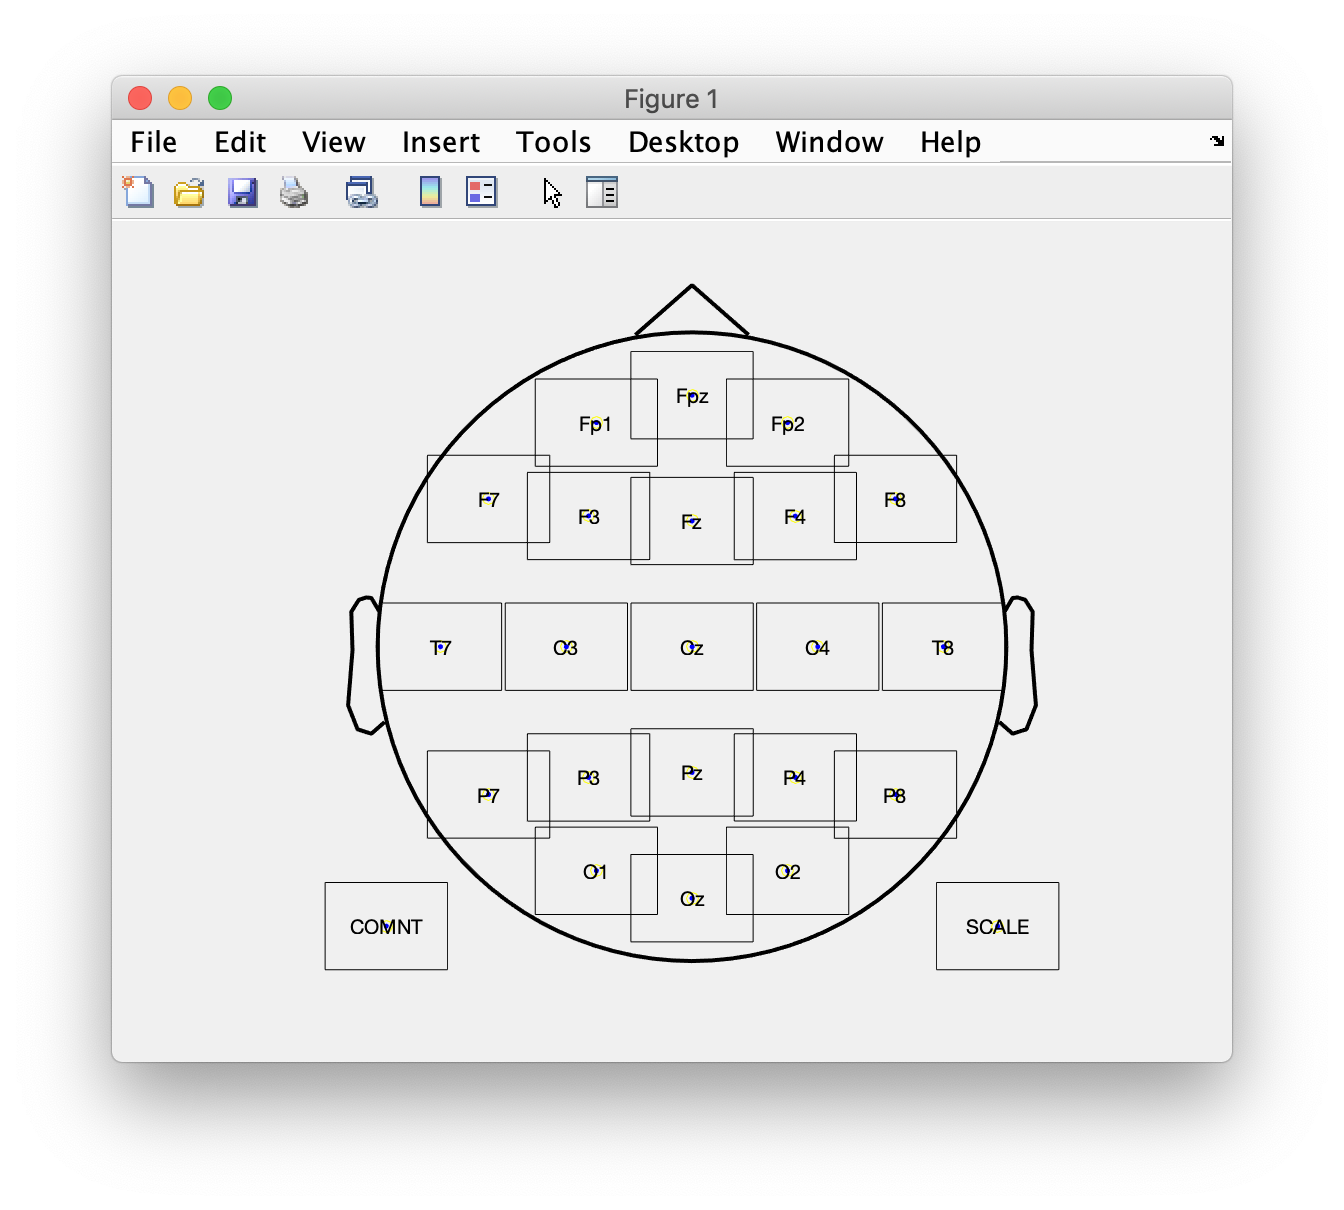This screenshot has height=1210, width=1344.
Task: Click the Oz electrode label
Action: [692, 899]
